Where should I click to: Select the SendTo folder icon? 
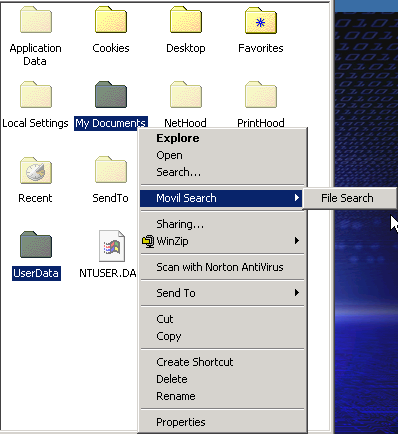(x=111, y=169)
